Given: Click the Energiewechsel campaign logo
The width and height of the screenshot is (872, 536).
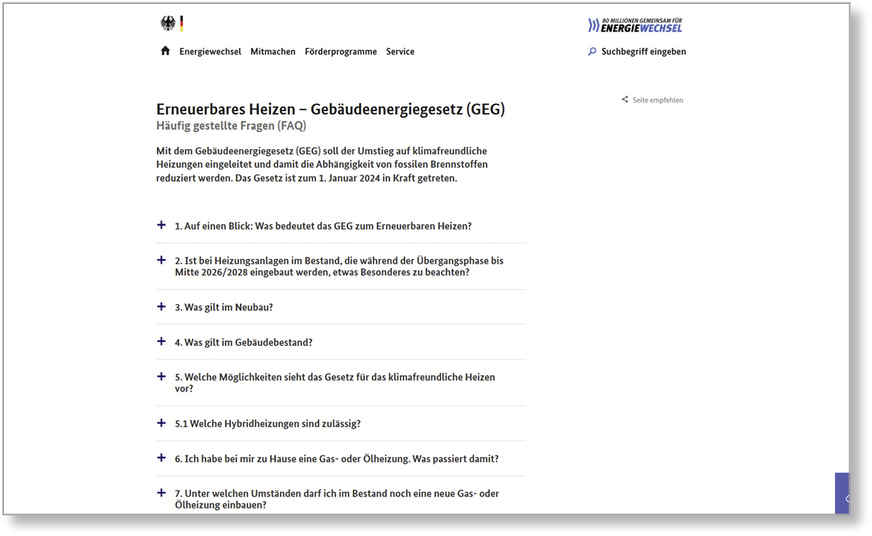Looking at the screenshot, I should [635, 25].
